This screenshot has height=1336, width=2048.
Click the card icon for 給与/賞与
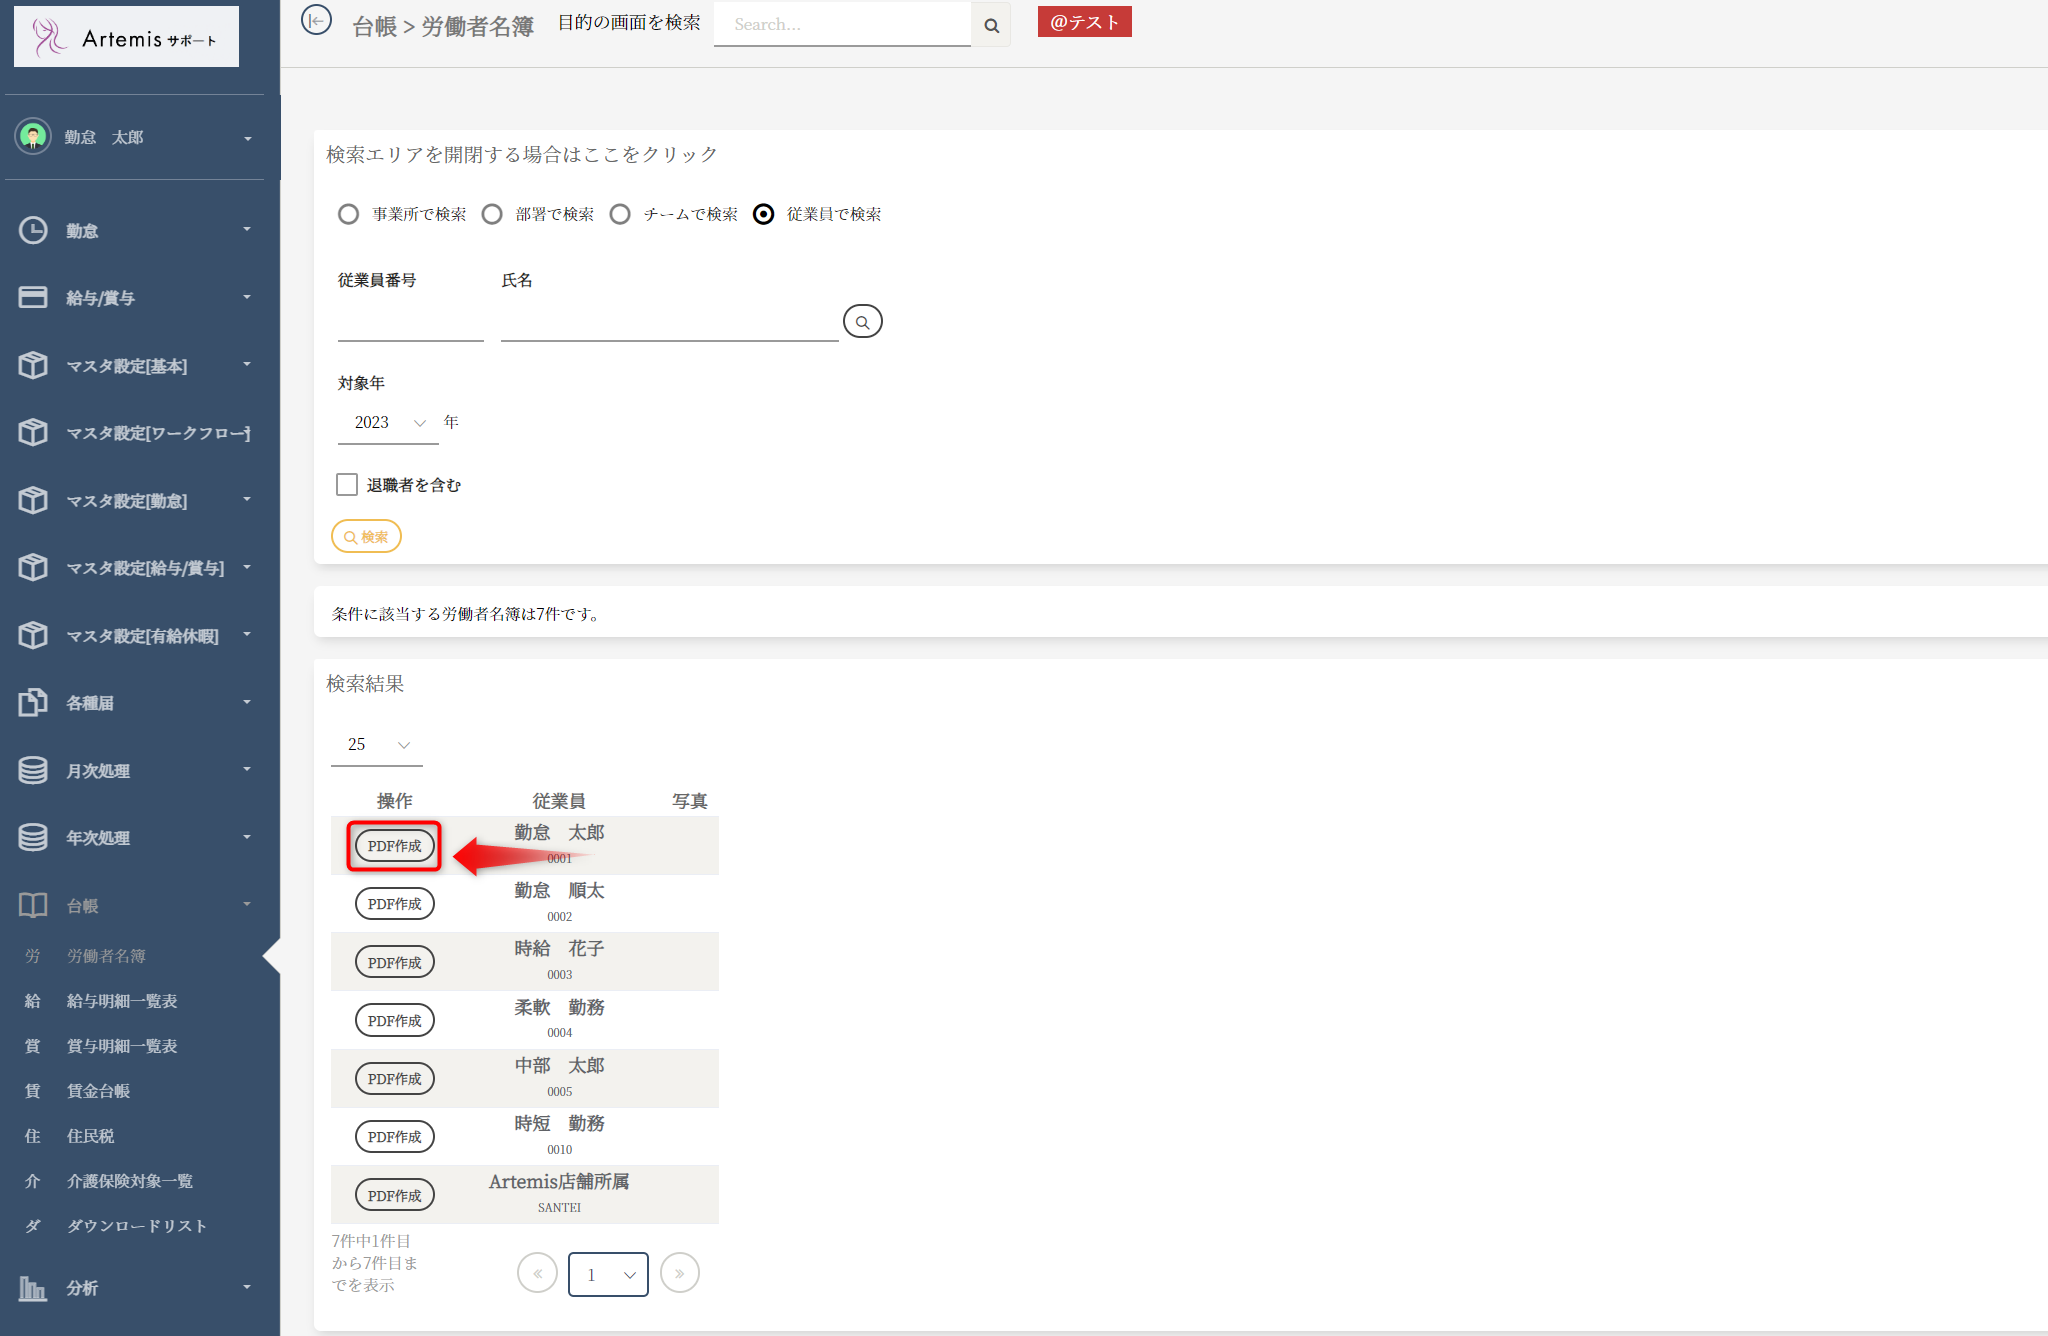[33, 297]
